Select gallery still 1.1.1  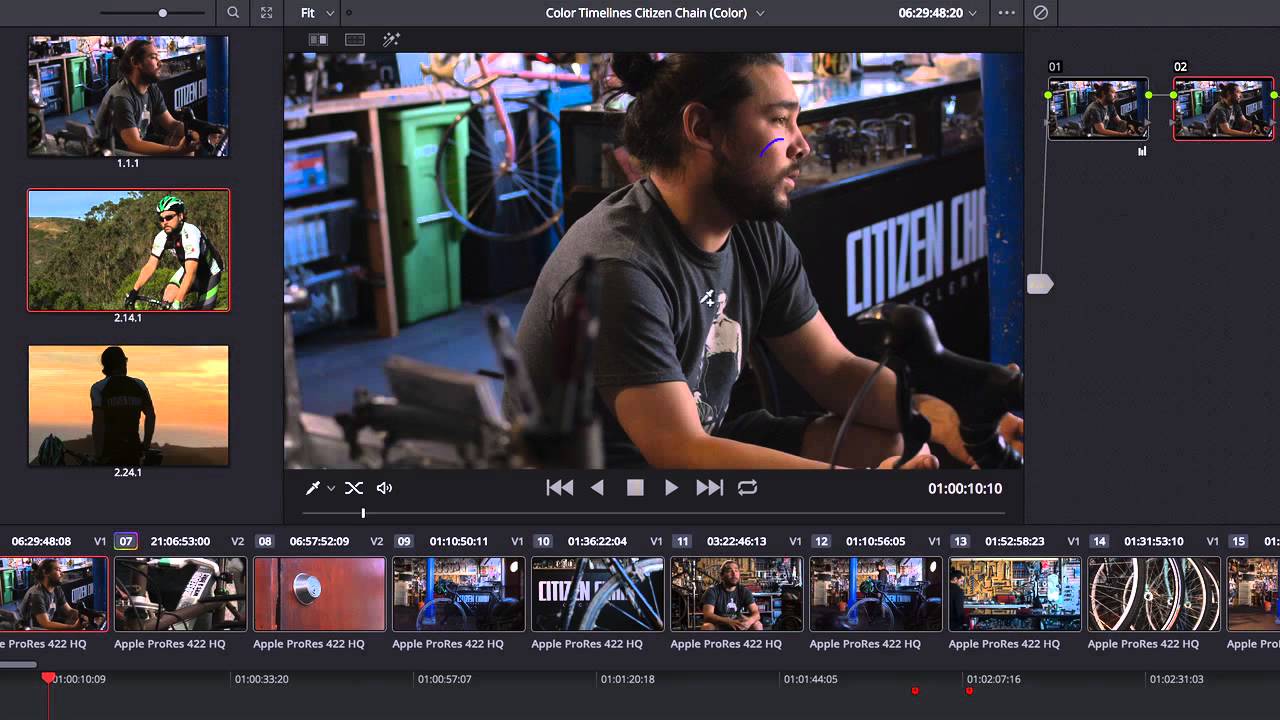[128, 96]
